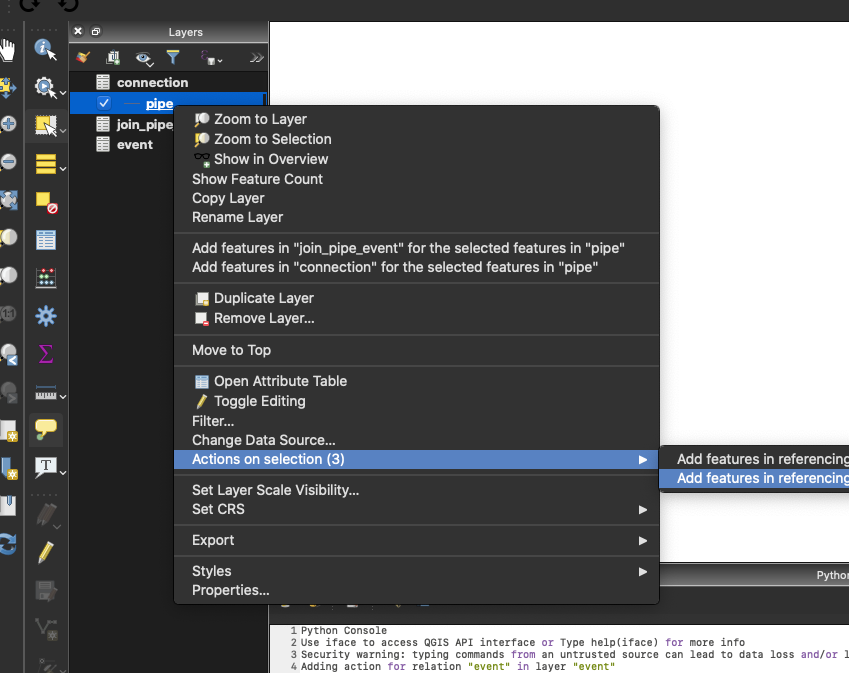Open the Processing Toolbox gear icon
This screenshot has width=849, height=673.
click(46, 316)
